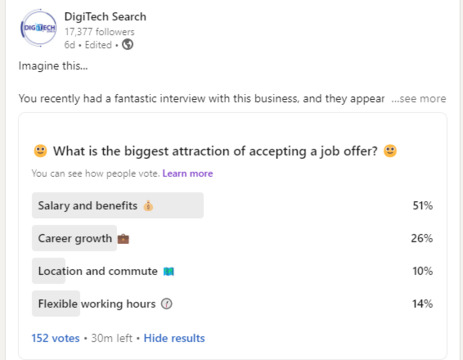The width and height of the screenshot is (463, 360).
Task: Open the 152 votes list
Action: coord(56,338)
